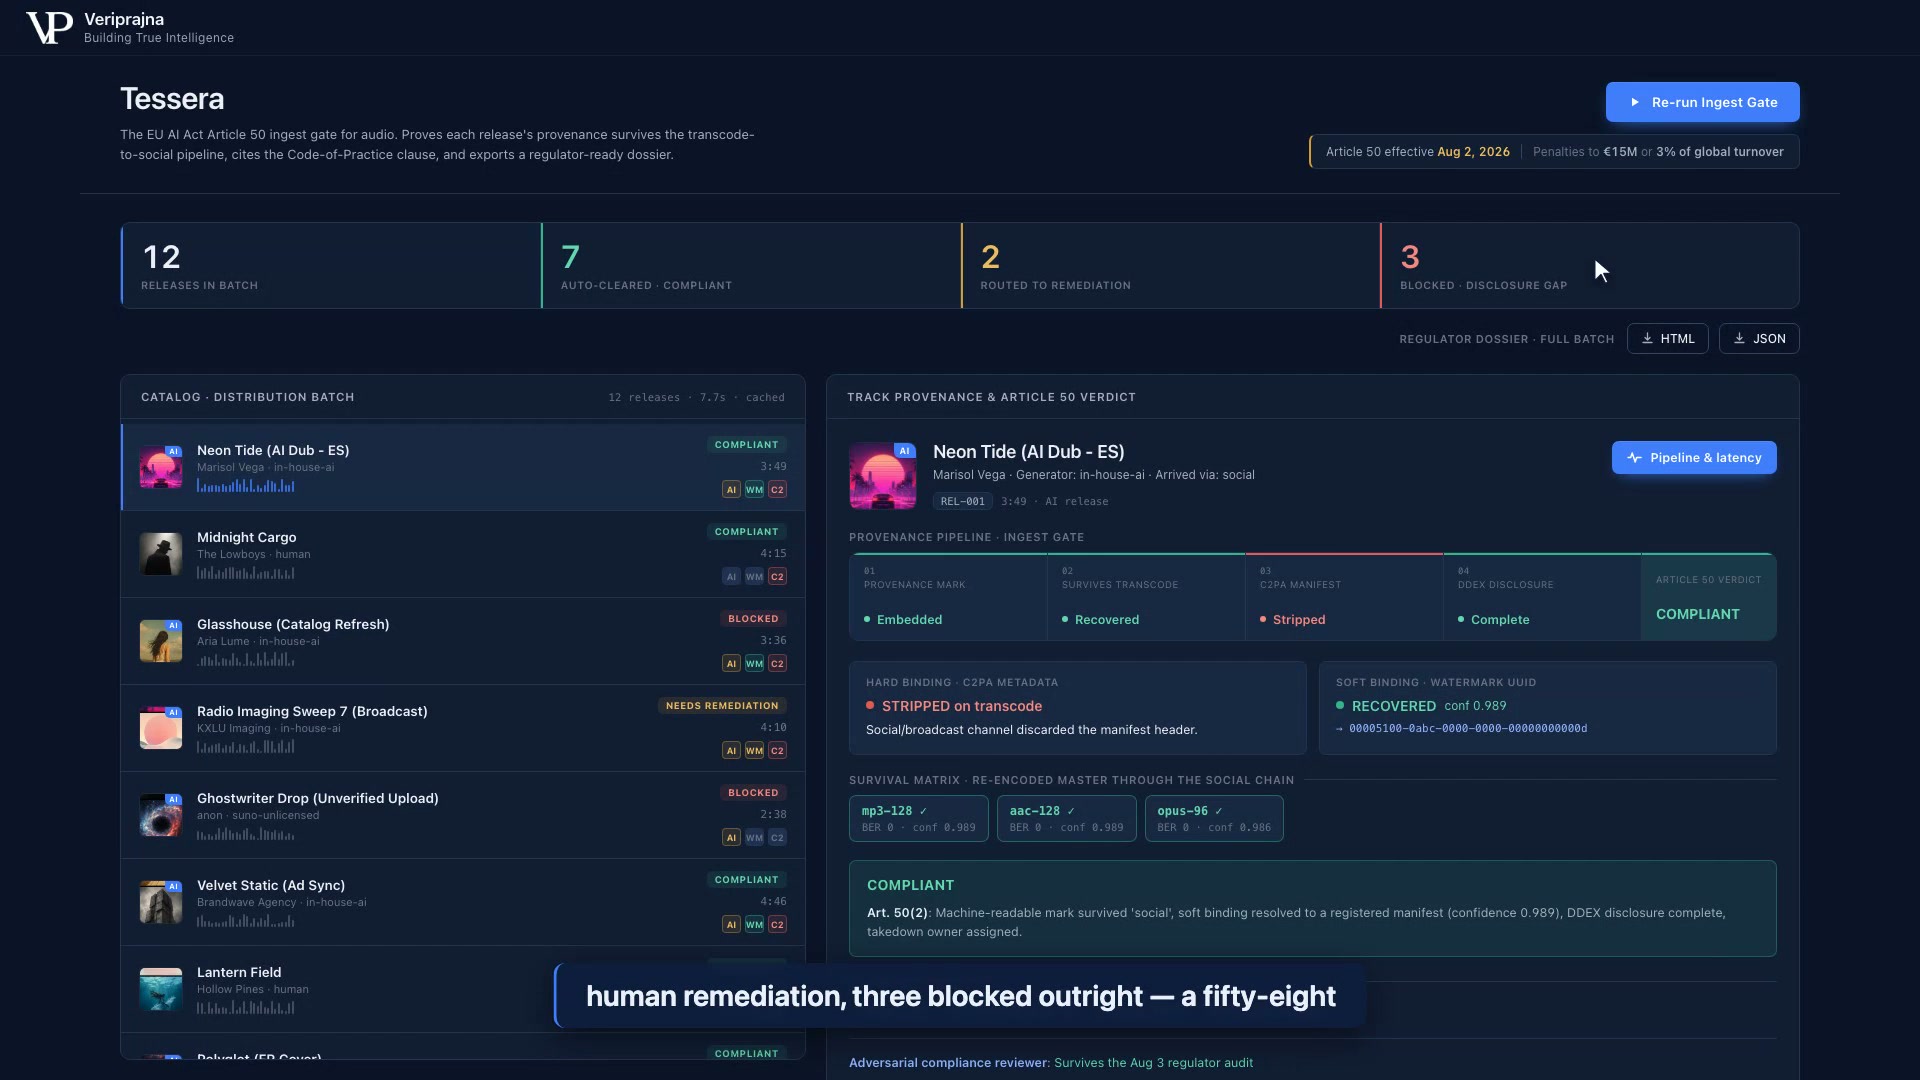Click the BLOCKED tag on Ghostwriter Drop
The image size is (1920, 1080).
point(753,793)
